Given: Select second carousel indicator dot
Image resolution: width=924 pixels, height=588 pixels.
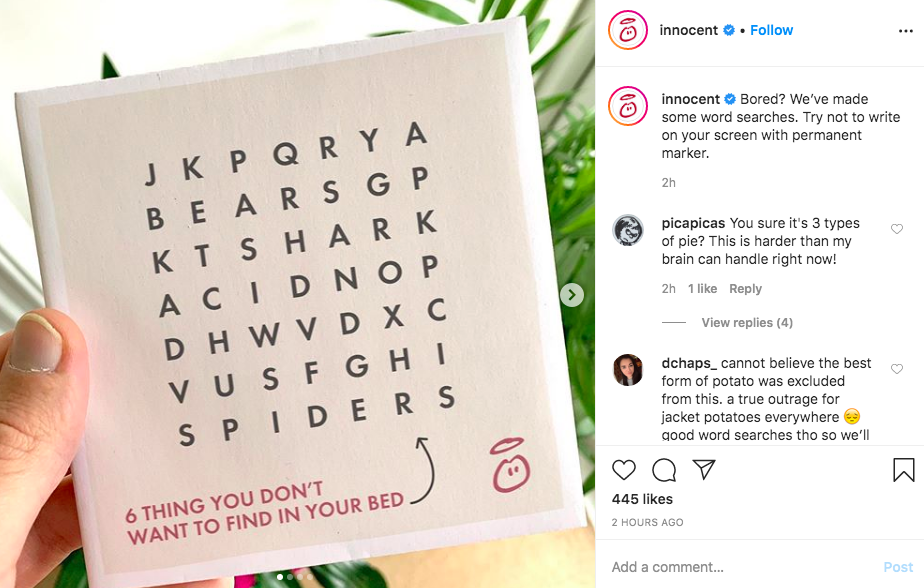Looking at the screenshot, I should [x=289, y=577].
